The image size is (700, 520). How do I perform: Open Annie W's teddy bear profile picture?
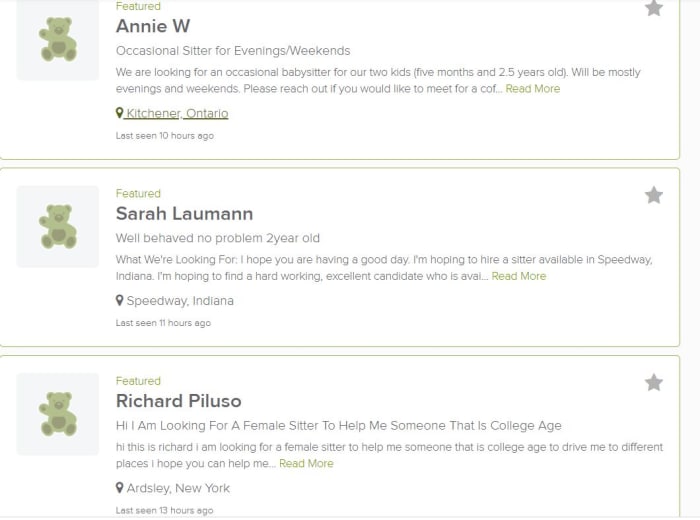click(x=58, y=40)
